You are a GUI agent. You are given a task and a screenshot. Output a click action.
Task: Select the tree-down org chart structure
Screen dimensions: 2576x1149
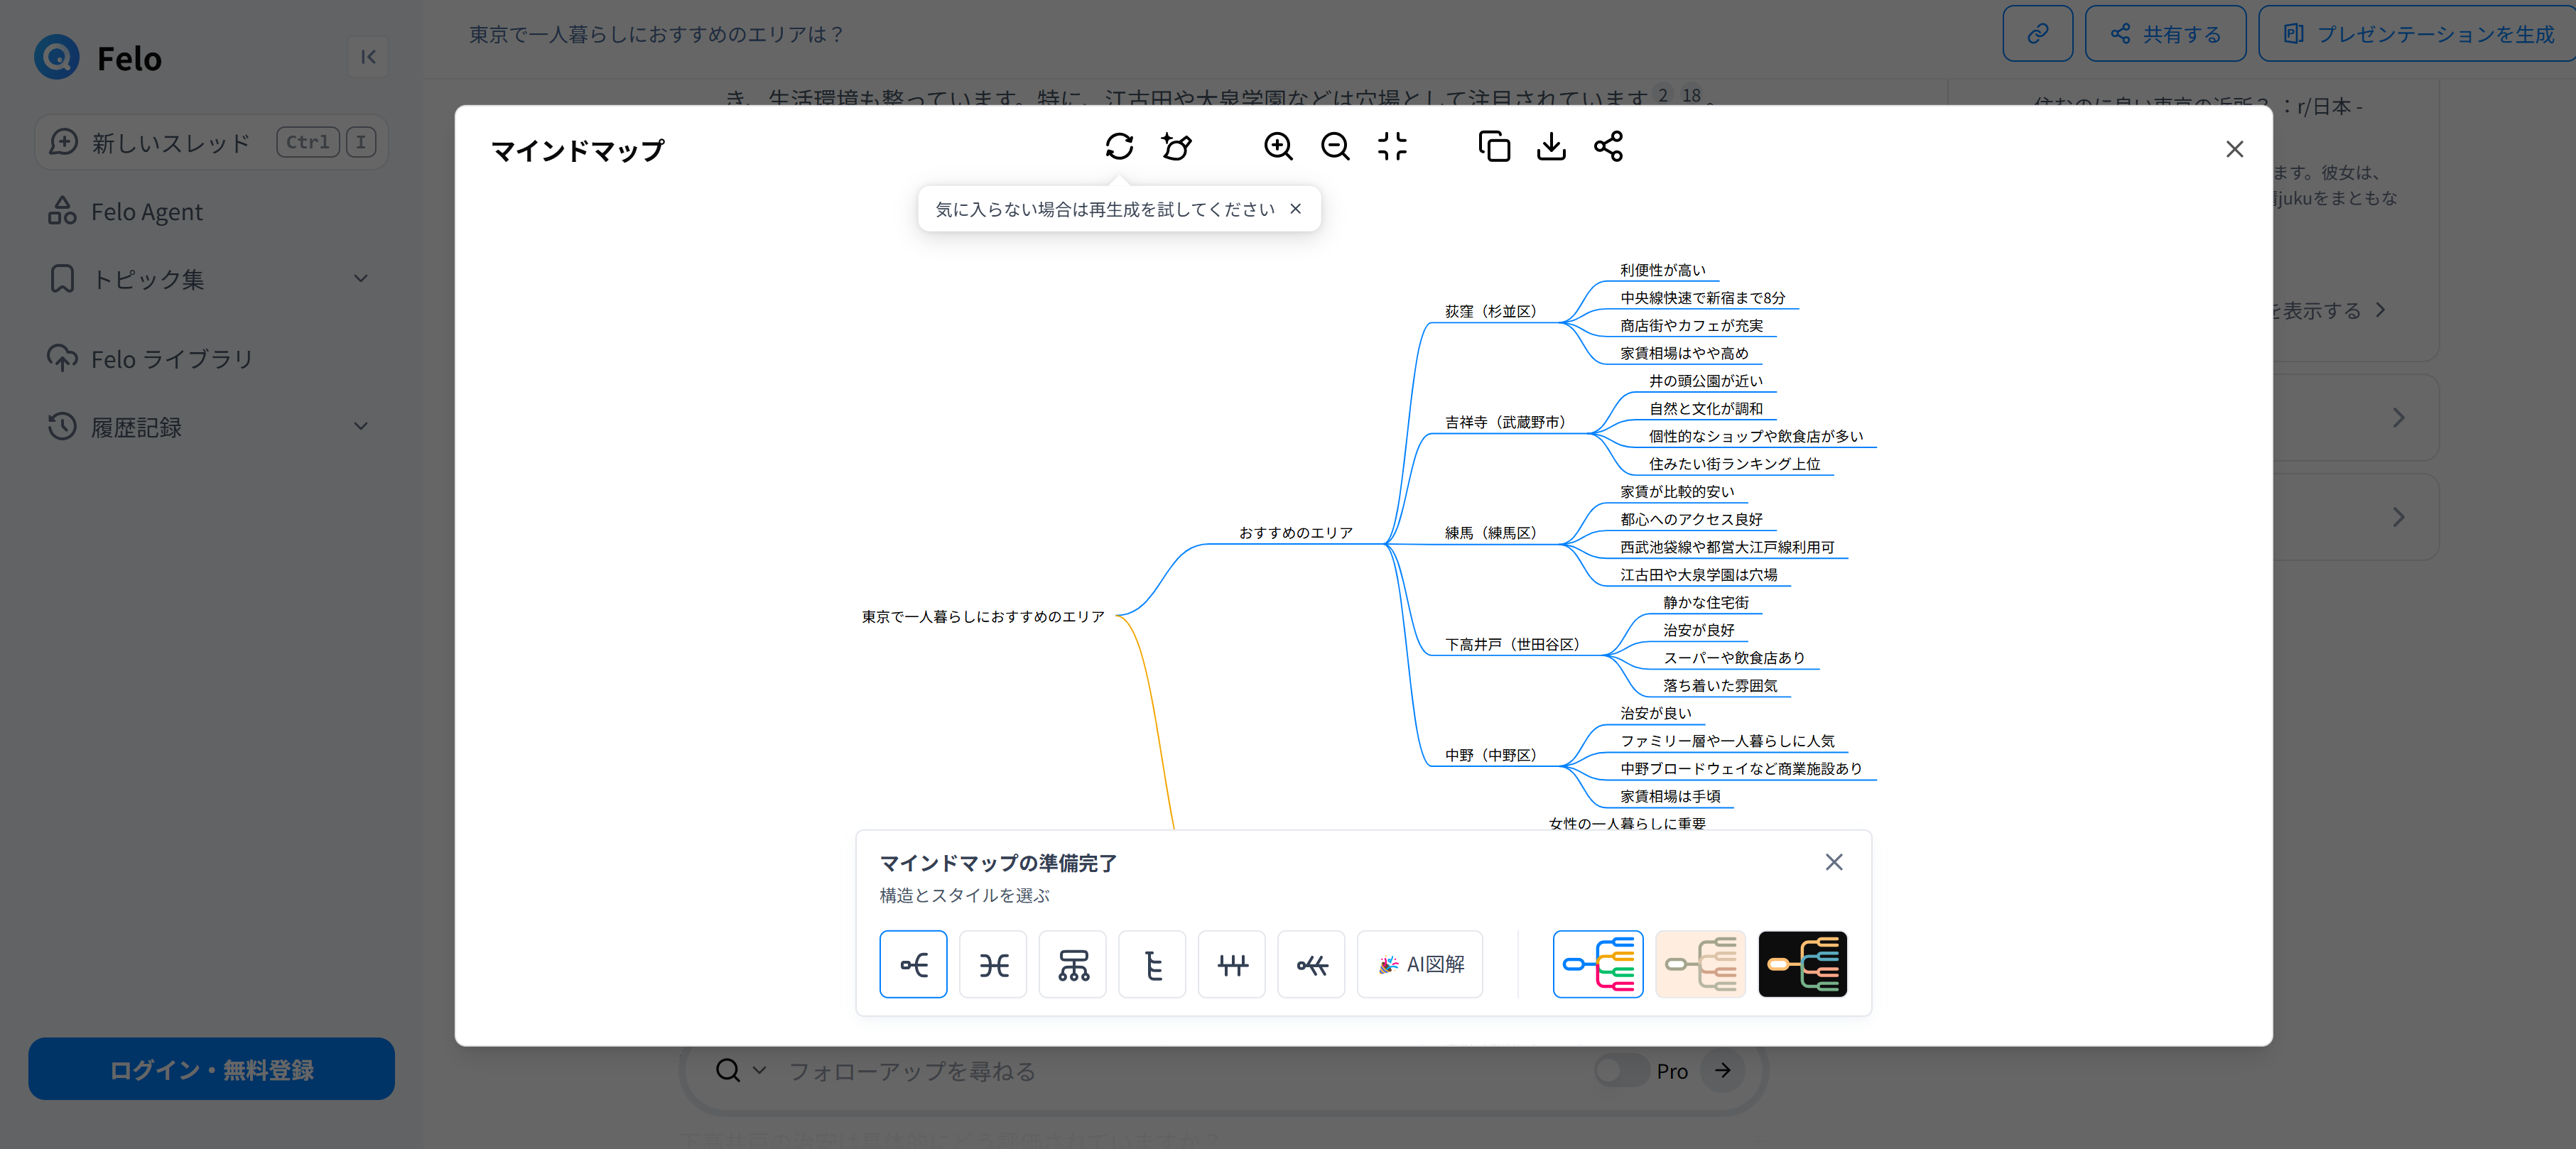point(1072,964)
